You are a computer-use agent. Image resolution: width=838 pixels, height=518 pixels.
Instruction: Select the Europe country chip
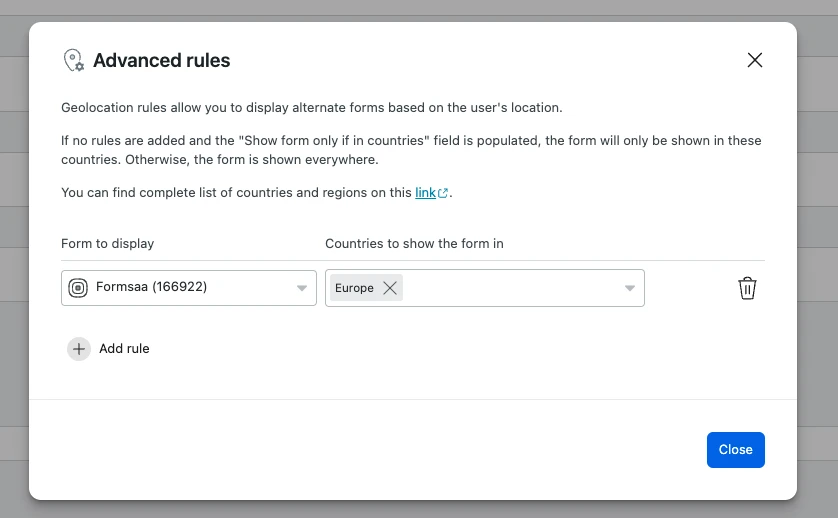click(x=354, y=288)
